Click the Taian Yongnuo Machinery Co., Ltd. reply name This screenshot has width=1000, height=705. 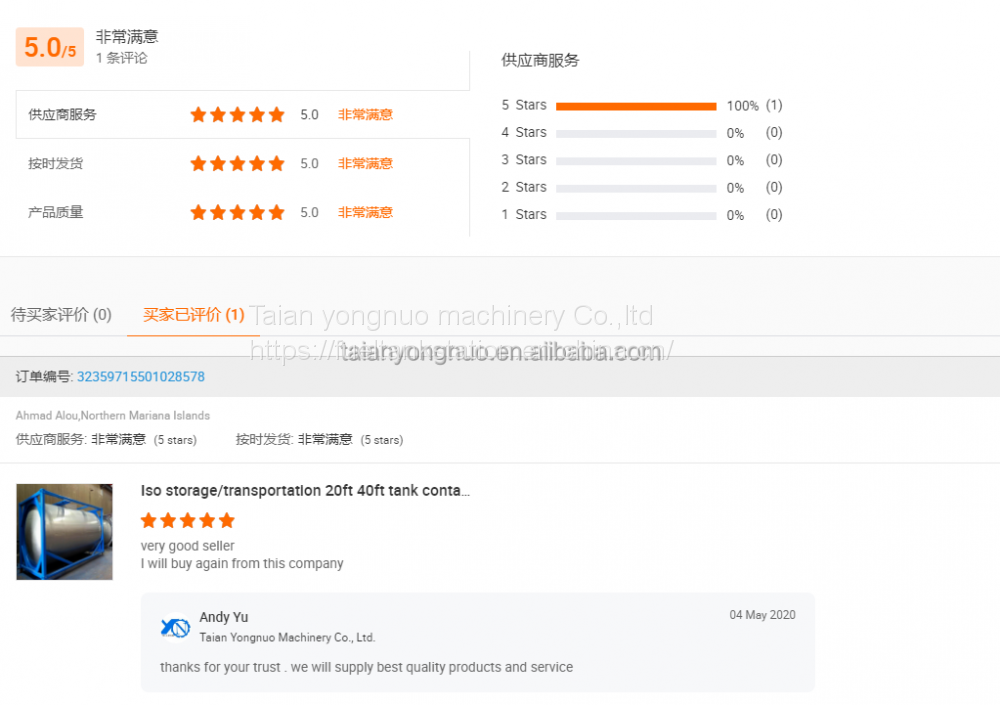tap(287, 638)
